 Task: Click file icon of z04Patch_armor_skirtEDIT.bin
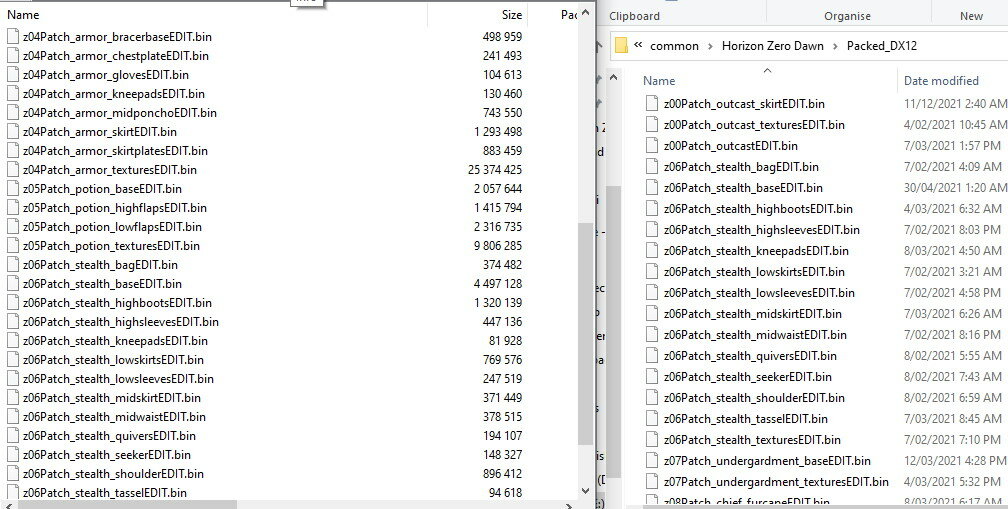pyautogui.click(x=13, y=132)
